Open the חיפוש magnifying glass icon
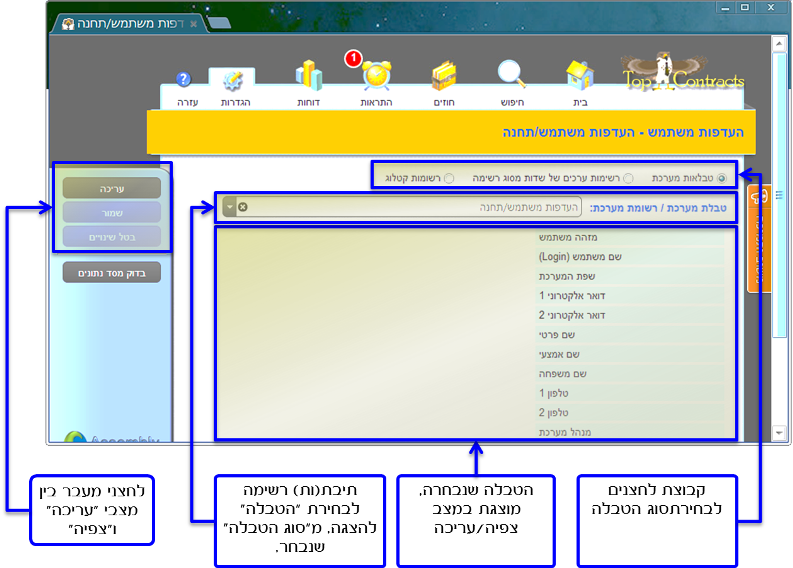The width and height of the screenshot is (793, 568). click(512, 75)
